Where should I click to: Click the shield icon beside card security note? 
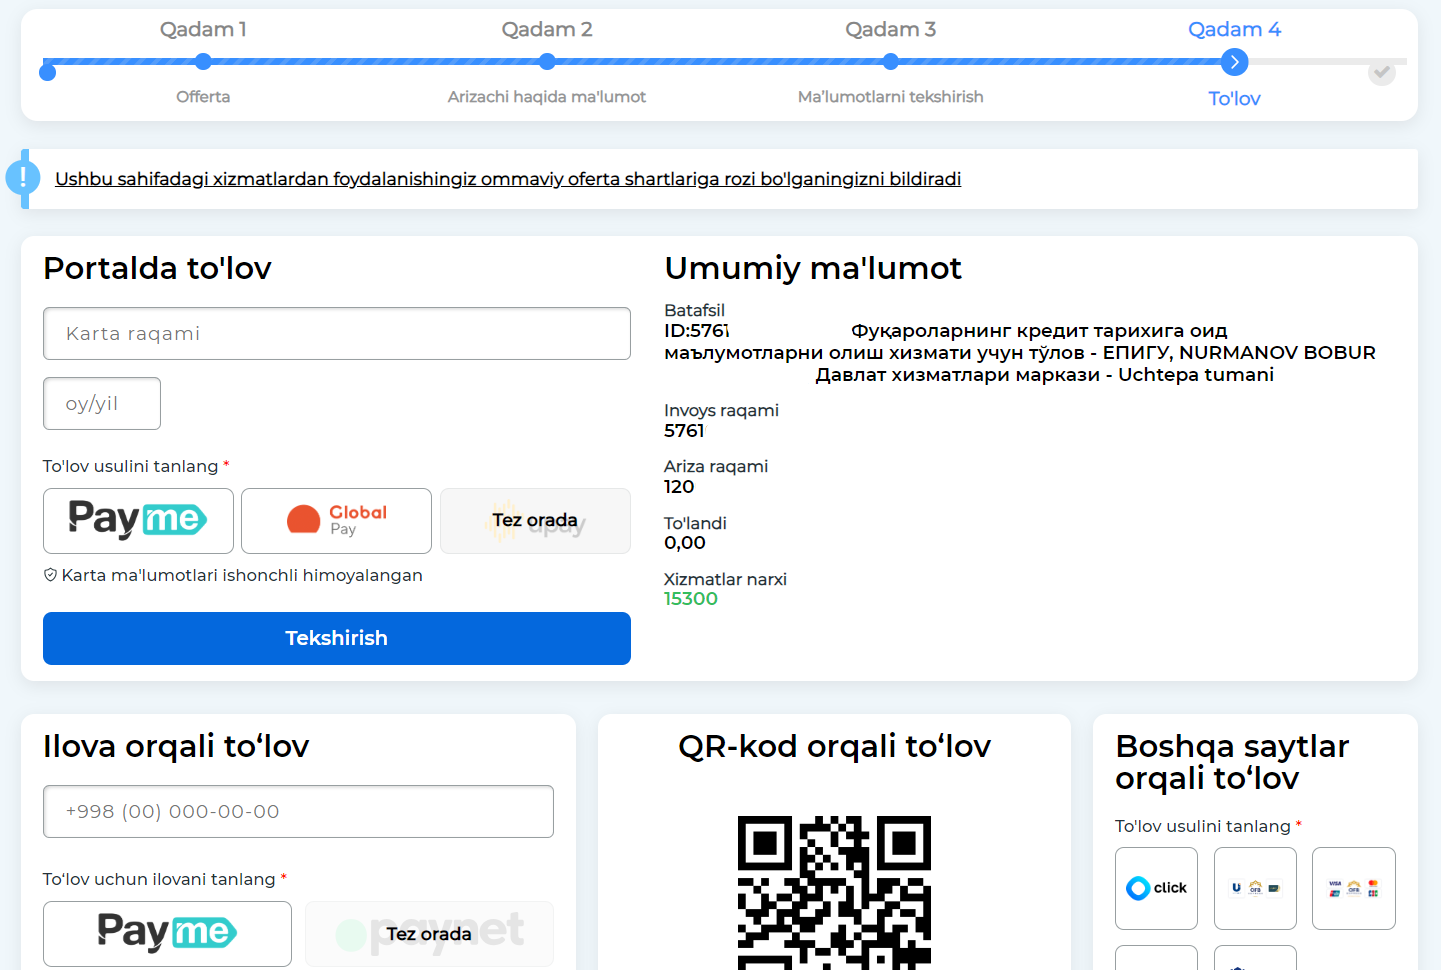[50, 575]
